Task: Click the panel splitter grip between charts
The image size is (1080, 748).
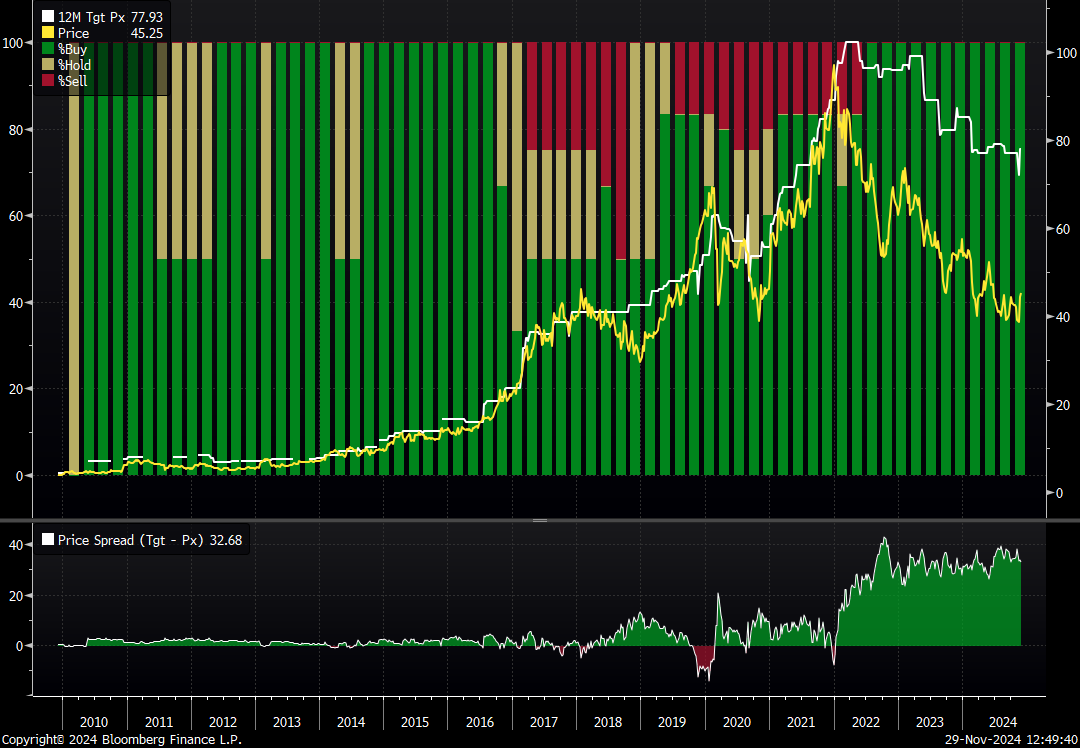Action: [x=539, y=521]
